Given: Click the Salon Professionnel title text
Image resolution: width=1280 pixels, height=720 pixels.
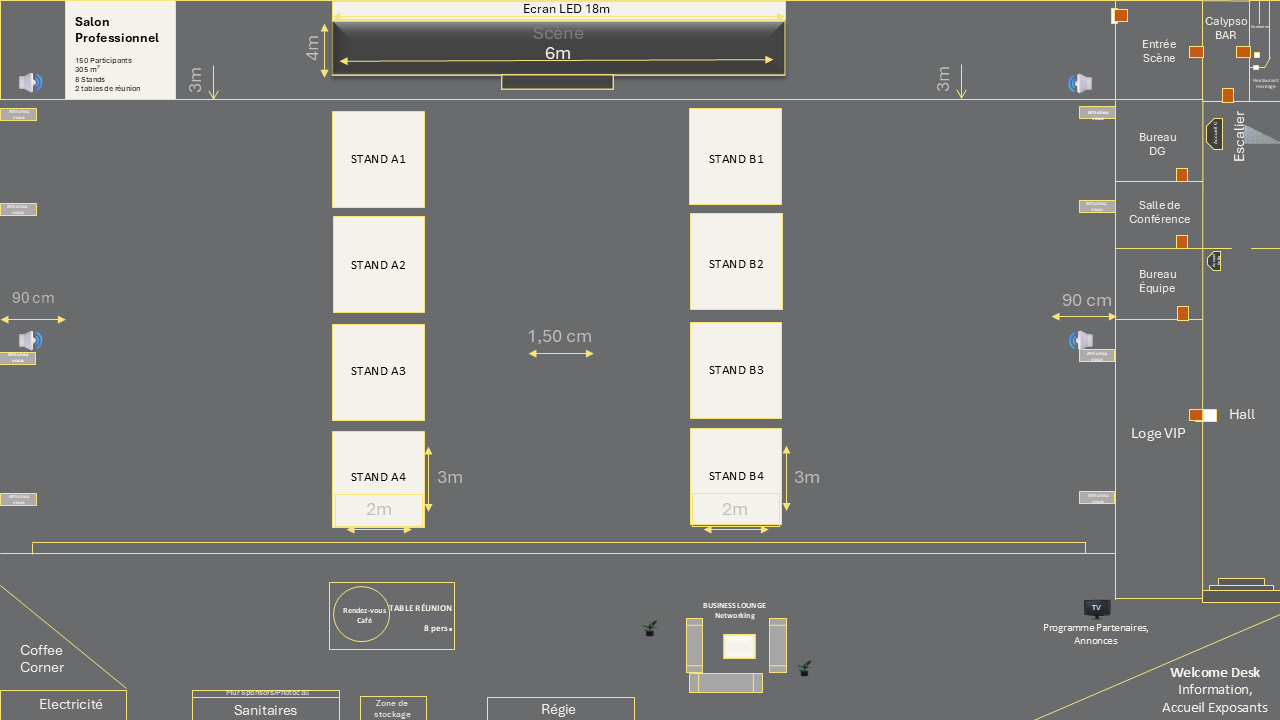Looking at the screenshot, I should click(117, 30).
